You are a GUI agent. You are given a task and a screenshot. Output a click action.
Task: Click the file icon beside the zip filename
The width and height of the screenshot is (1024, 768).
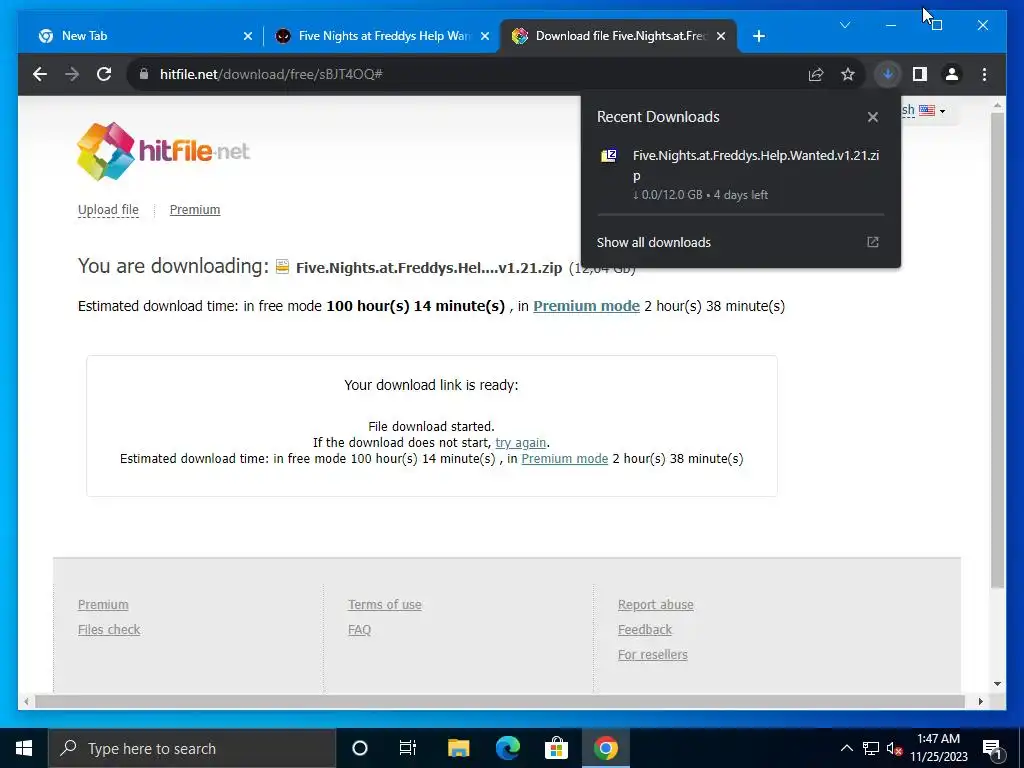[282, 266]
